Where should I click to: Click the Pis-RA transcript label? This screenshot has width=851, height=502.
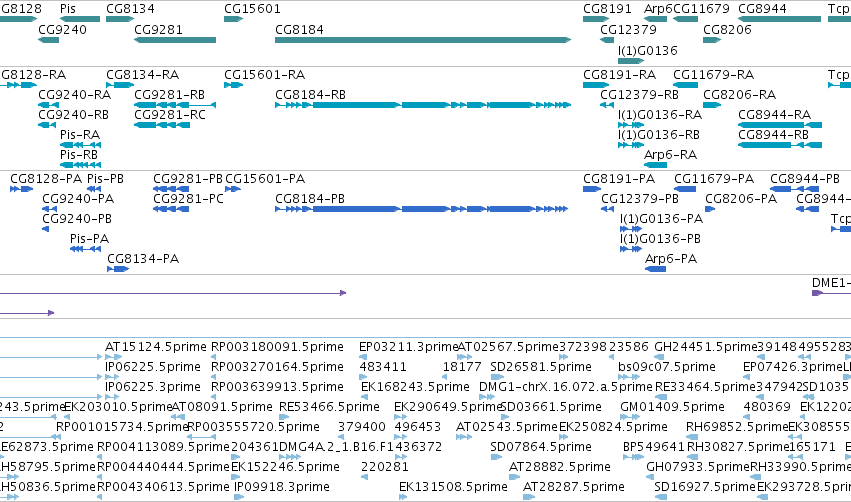point(80,135)
